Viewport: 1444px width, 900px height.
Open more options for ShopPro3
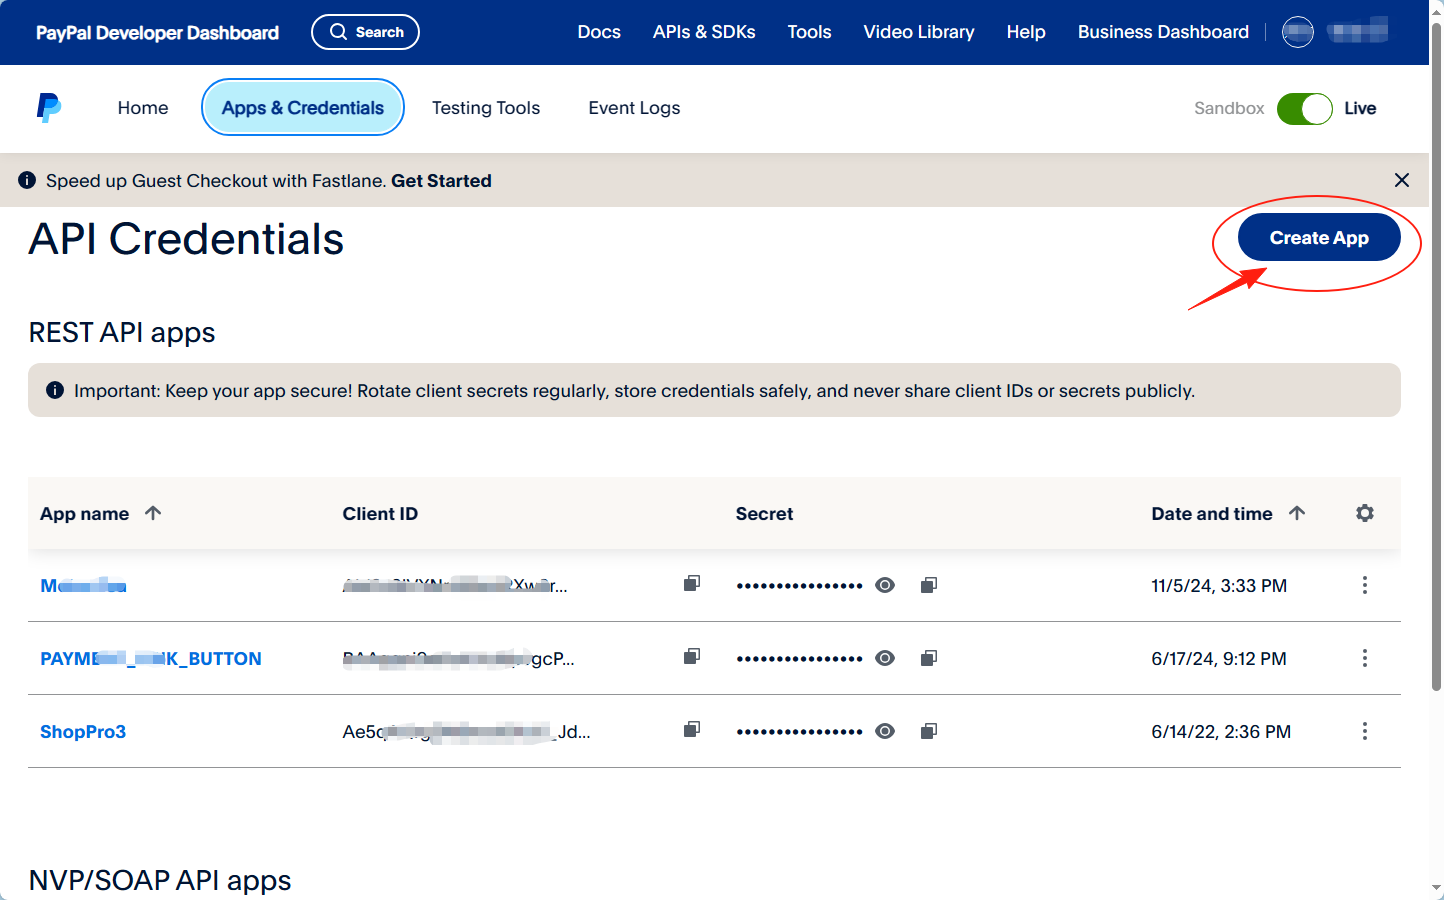pos(1364,731)
